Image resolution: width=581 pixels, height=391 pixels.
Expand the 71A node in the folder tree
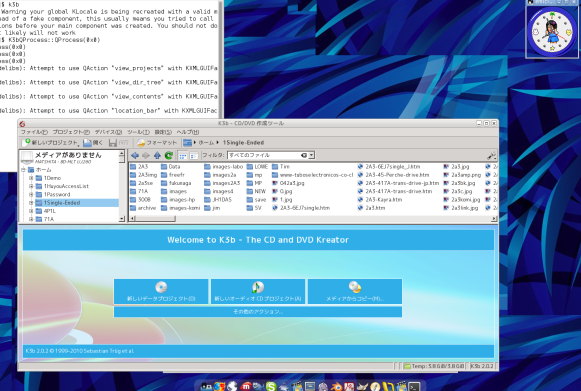pos(31,219)
